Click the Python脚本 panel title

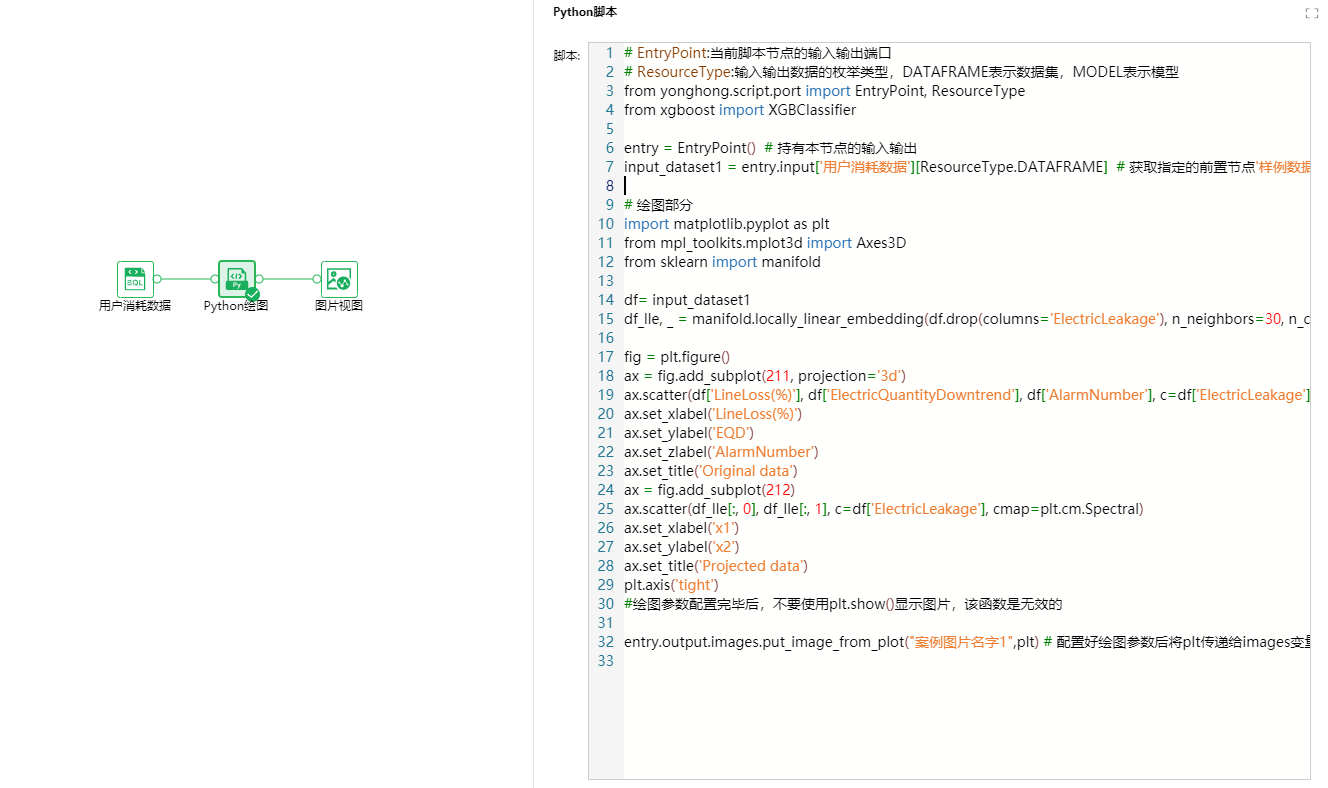pyautogui.click(x=585, y=12)
